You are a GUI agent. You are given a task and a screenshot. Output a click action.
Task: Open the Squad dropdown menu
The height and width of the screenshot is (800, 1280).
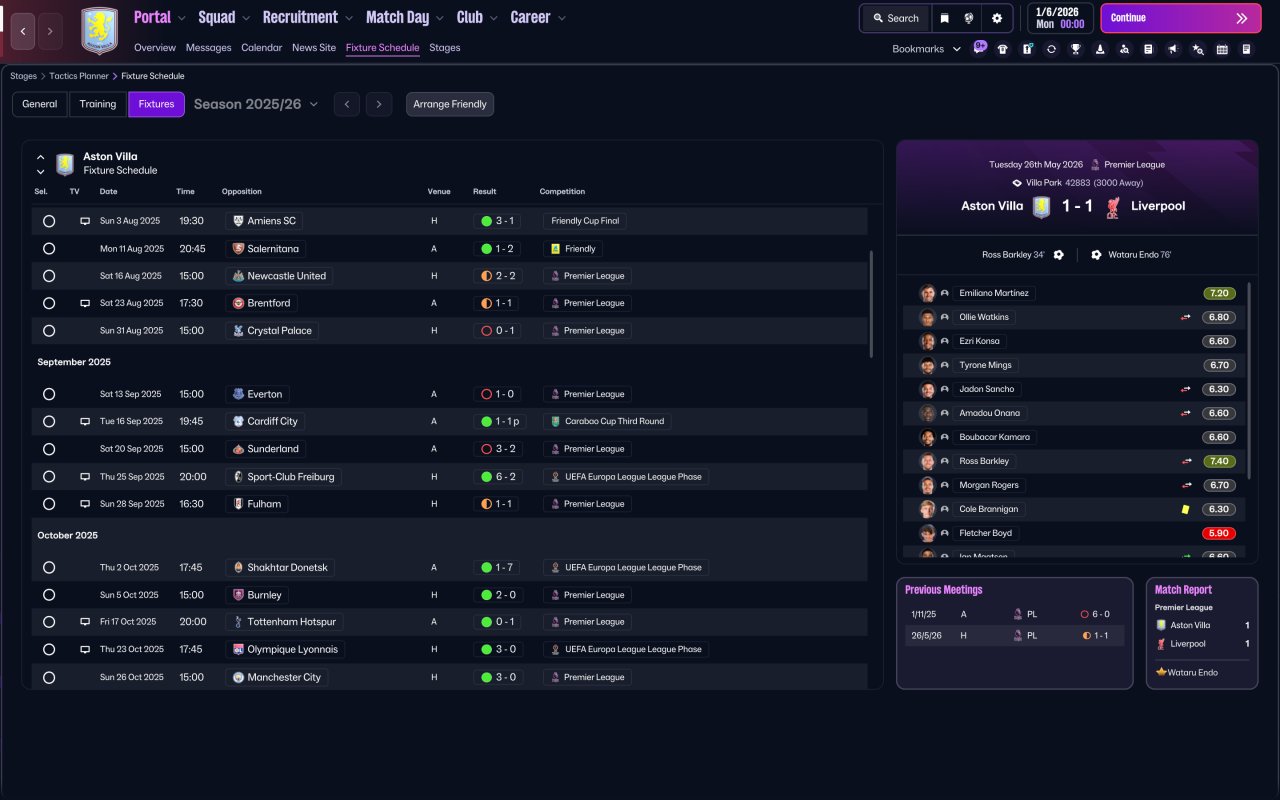(225, 17)
